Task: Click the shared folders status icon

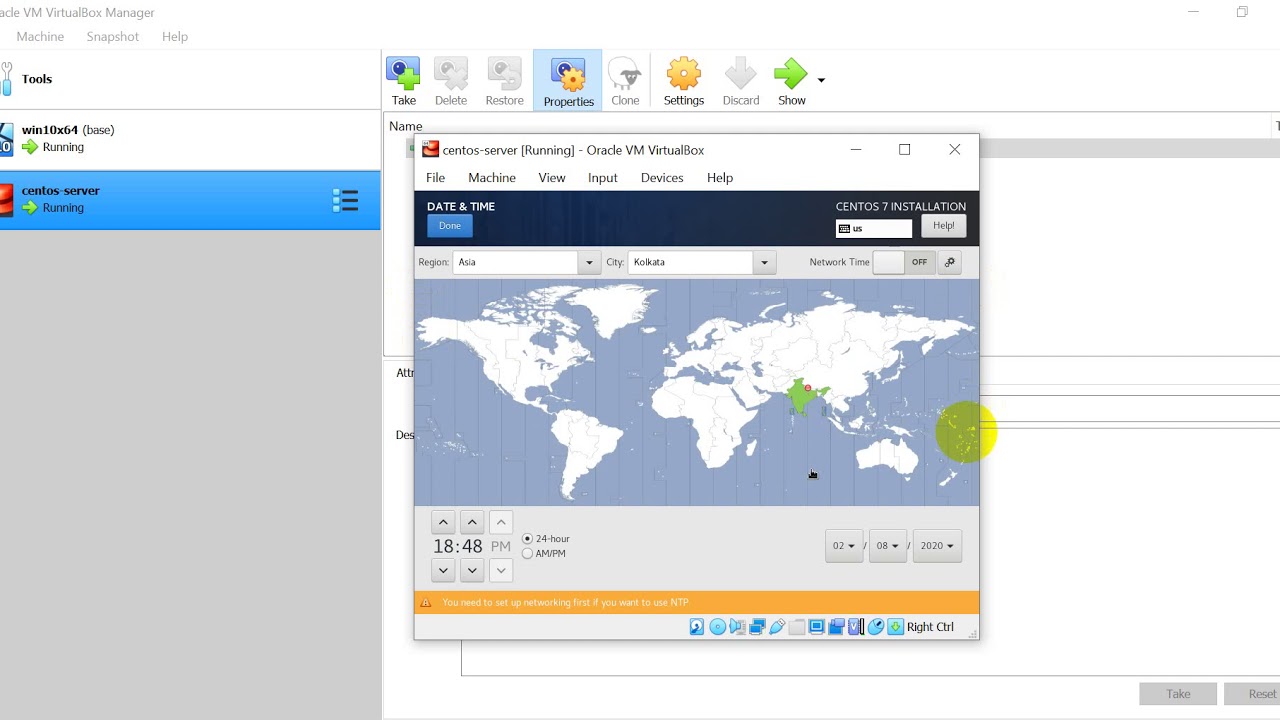Action: (797, 627)
